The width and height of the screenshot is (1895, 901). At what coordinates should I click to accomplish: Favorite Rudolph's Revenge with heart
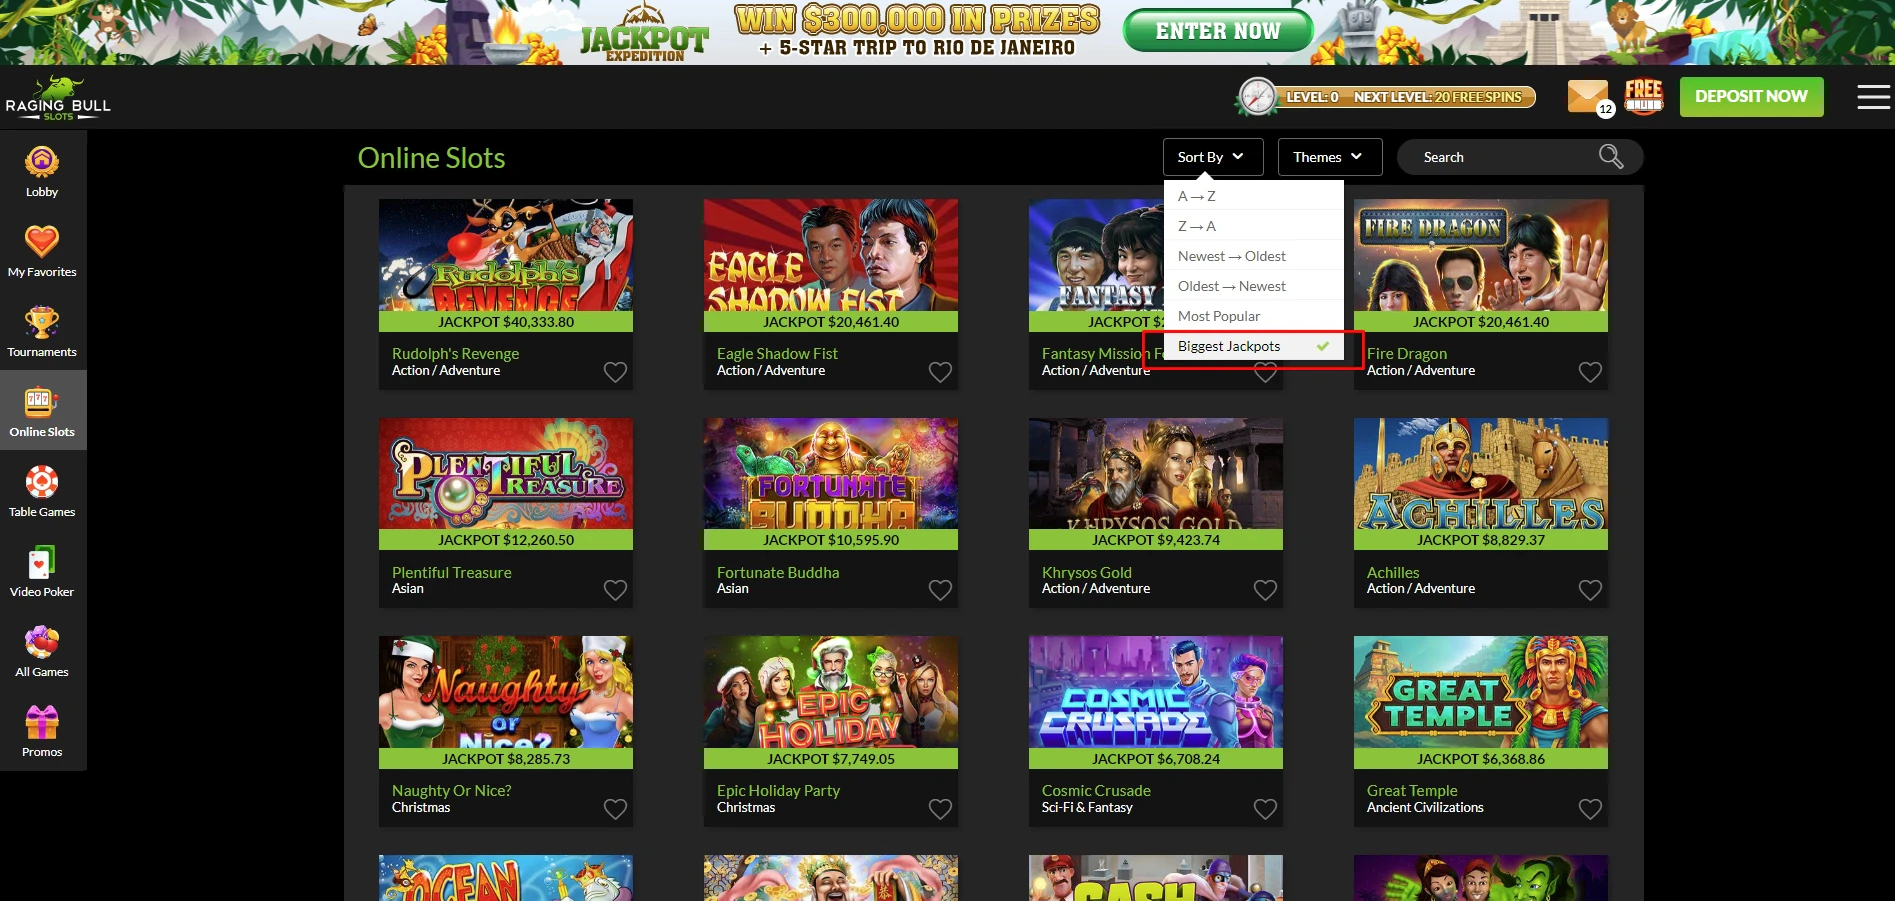(x=615, y=372)
